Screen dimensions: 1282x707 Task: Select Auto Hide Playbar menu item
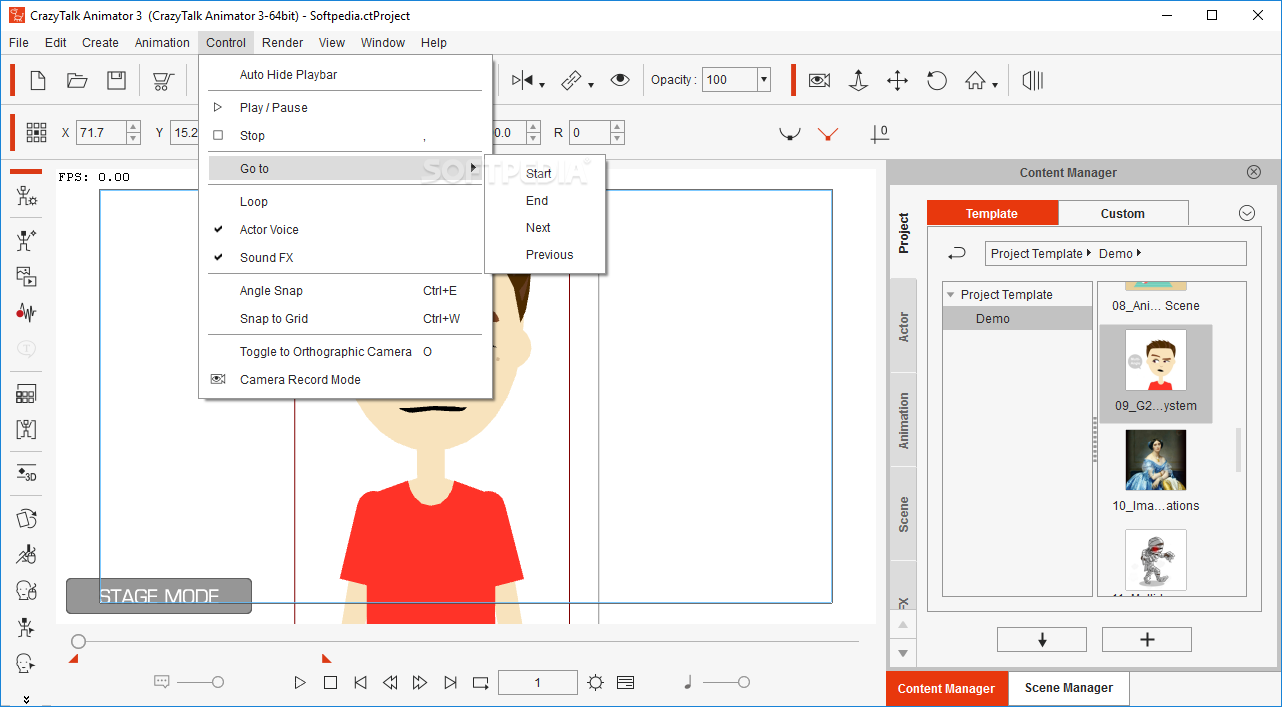[x=345, y=75]
